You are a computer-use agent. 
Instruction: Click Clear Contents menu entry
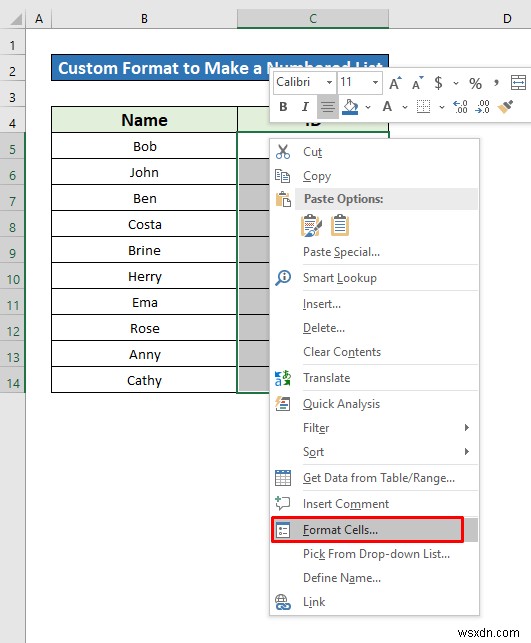click(342, 352)
